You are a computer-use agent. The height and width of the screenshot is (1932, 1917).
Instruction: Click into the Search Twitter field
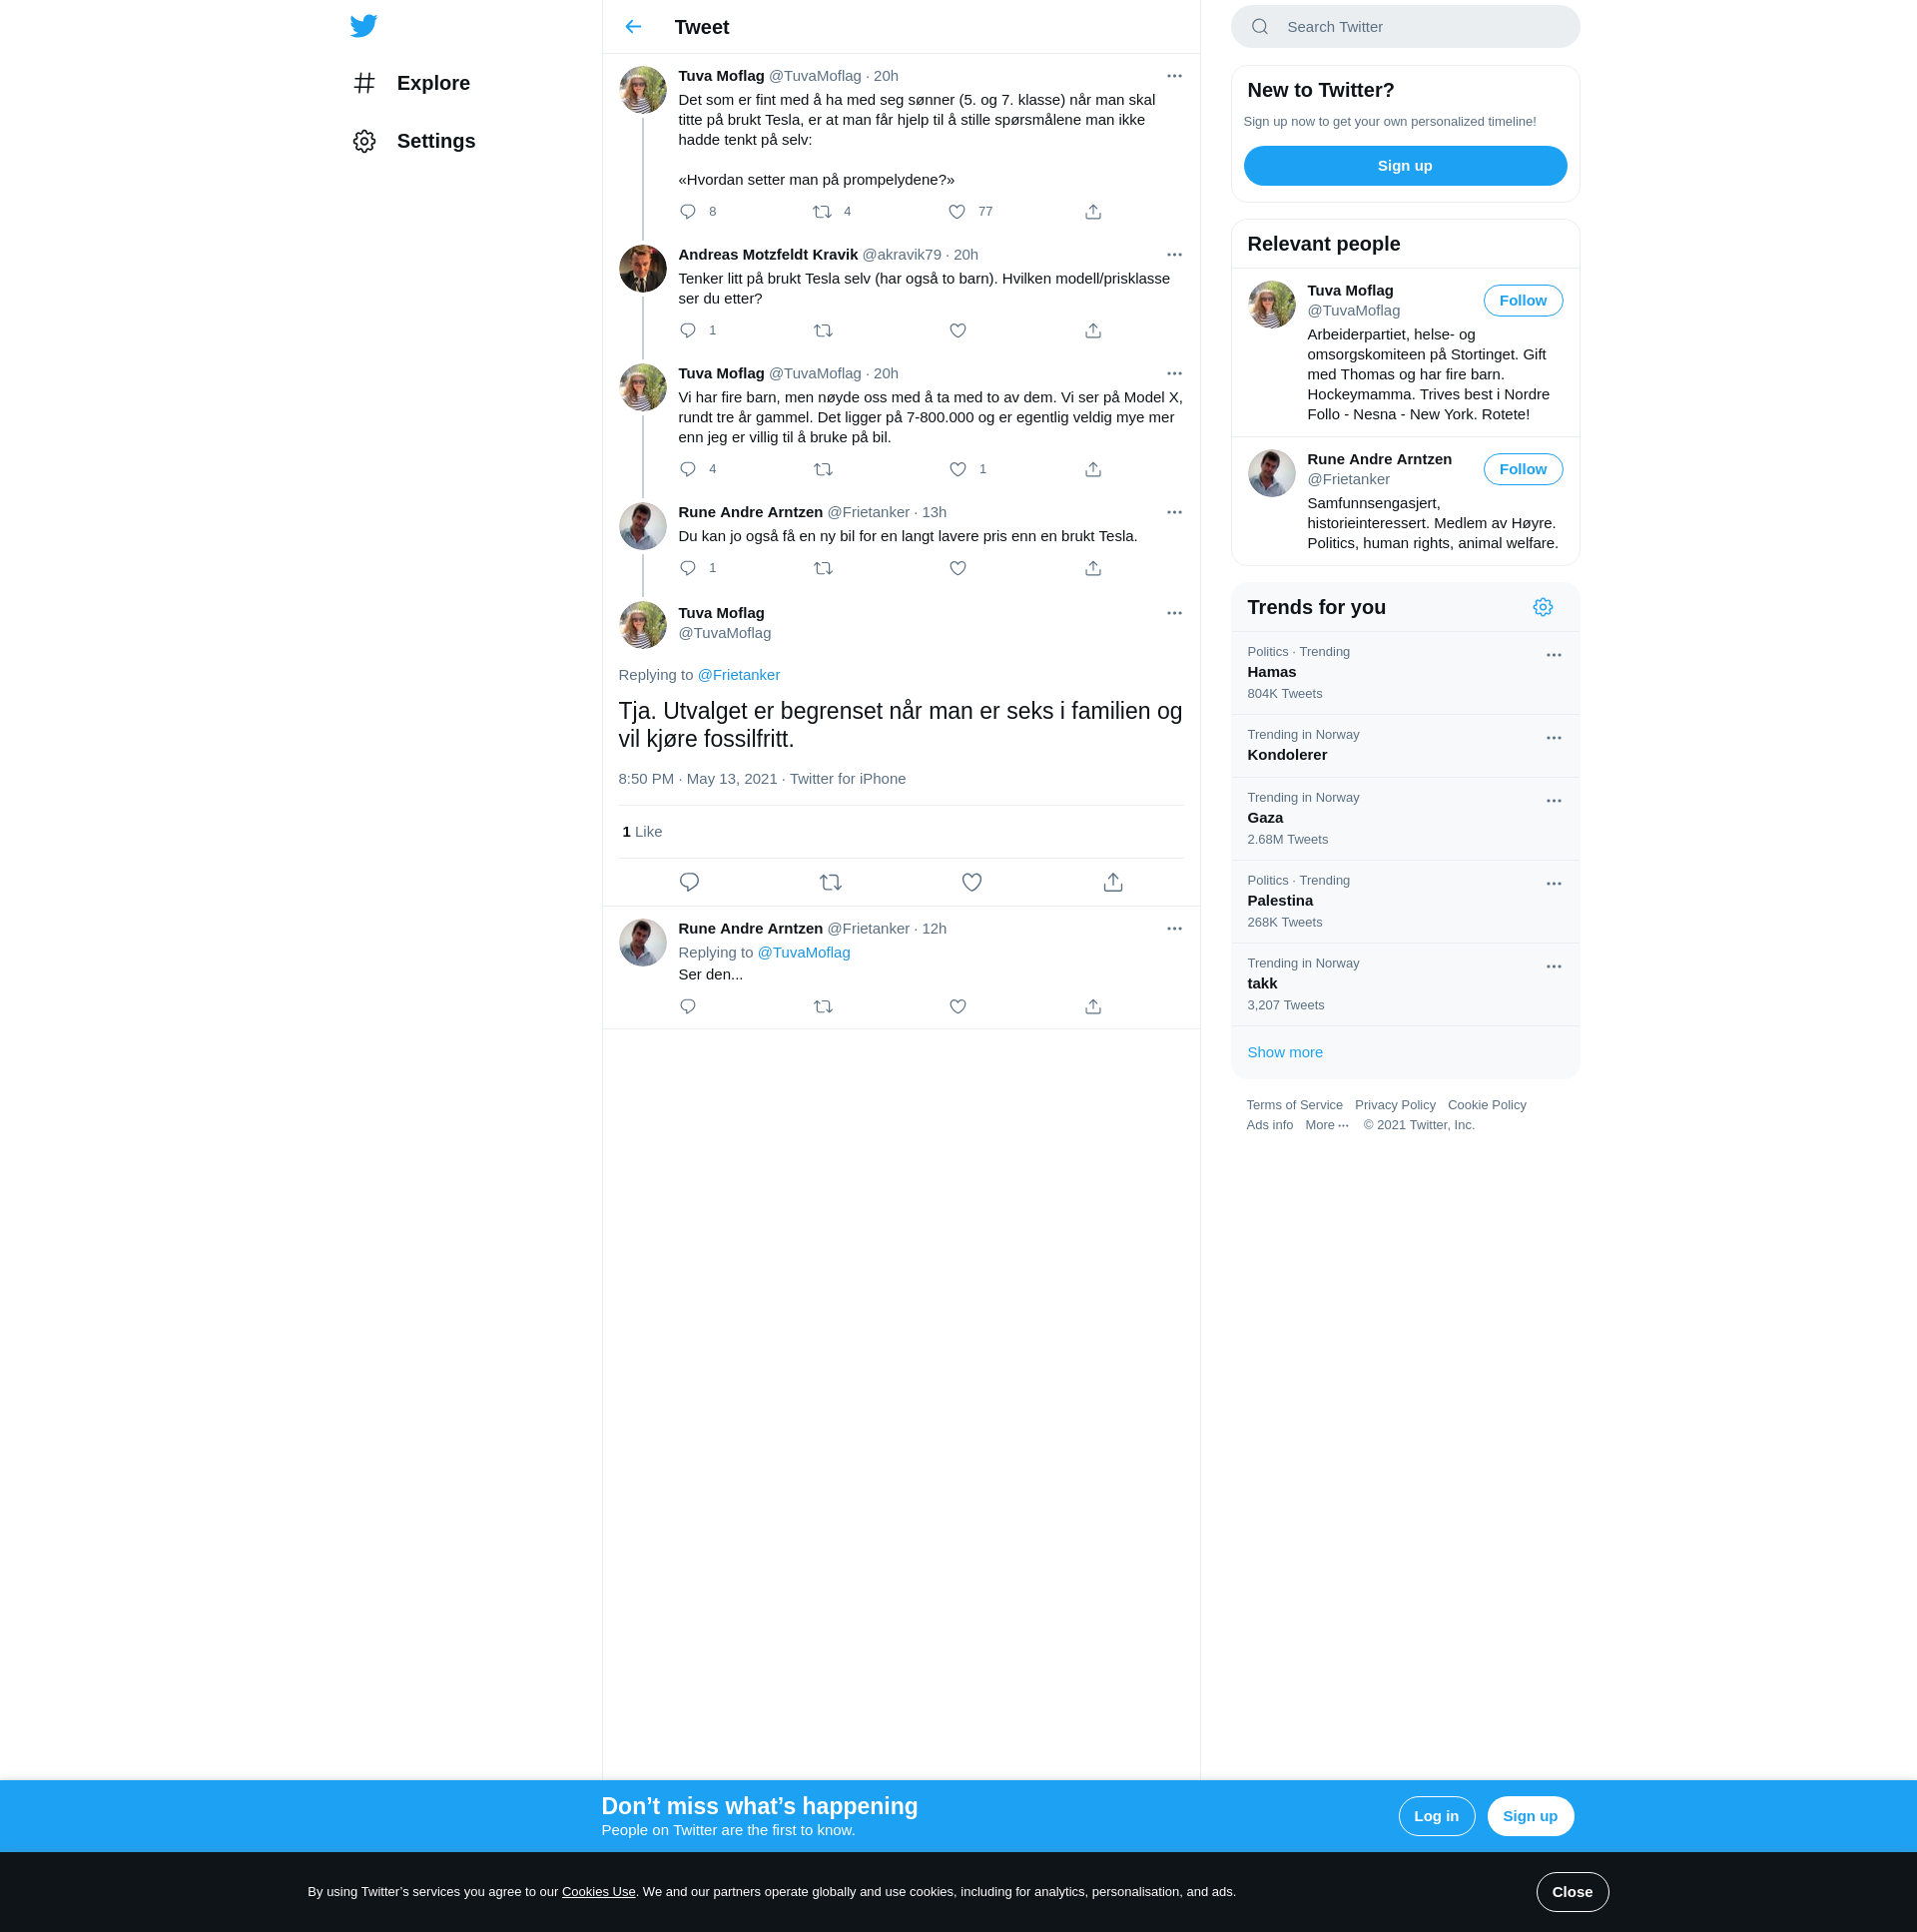click(x=1405, y=27)
